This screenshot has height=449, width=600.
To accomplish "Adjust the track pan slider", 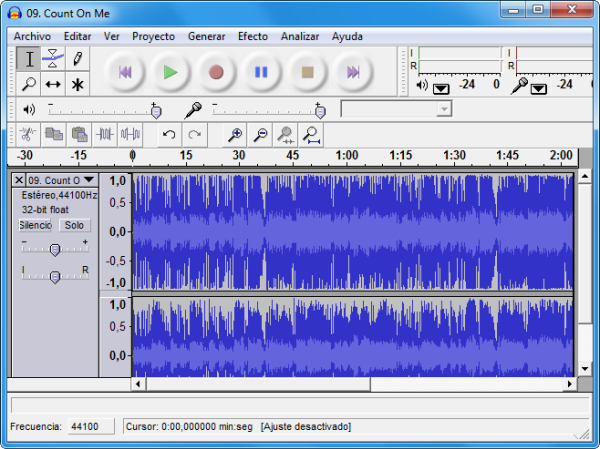I will pos(55,276).
